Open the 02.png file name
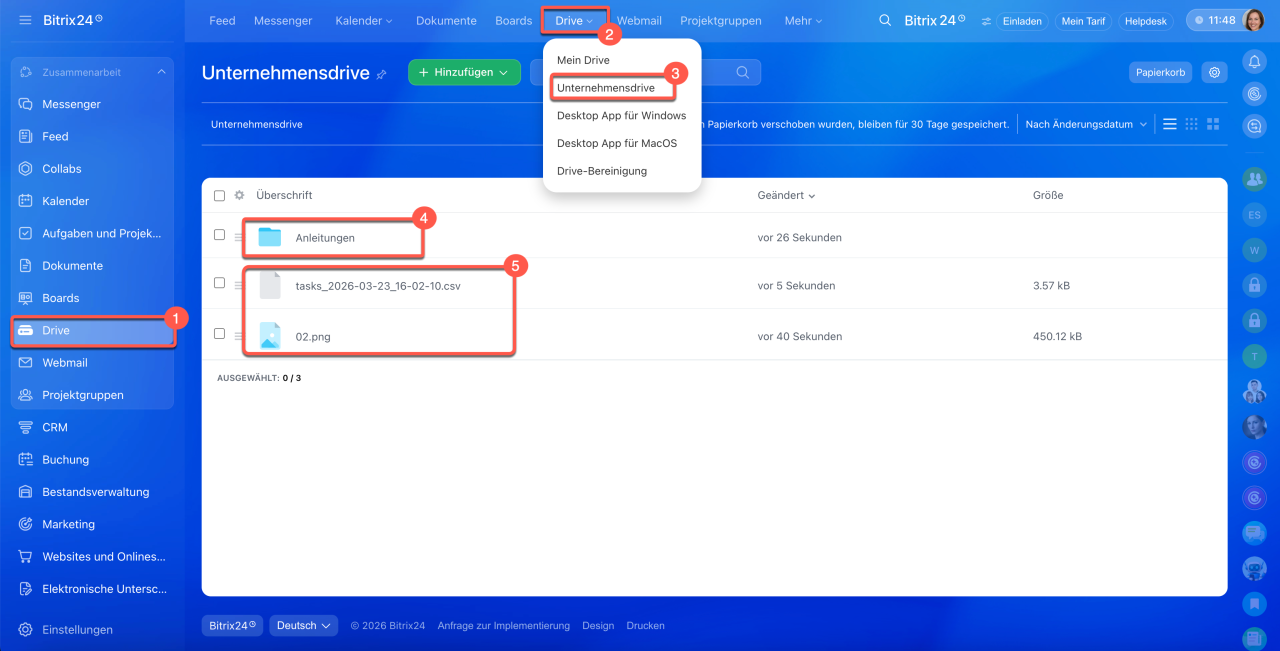This screenshot has height=651, width=1280. click(313, 337)
